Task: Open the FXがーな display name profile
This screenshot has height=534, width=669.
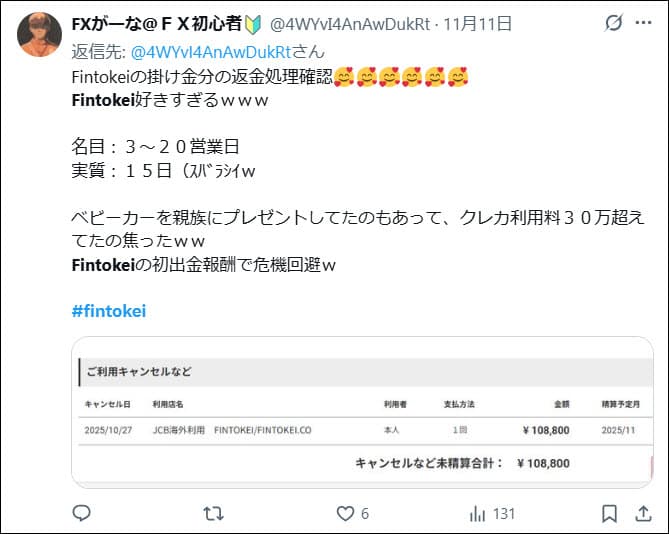Action: pos(157,24)
